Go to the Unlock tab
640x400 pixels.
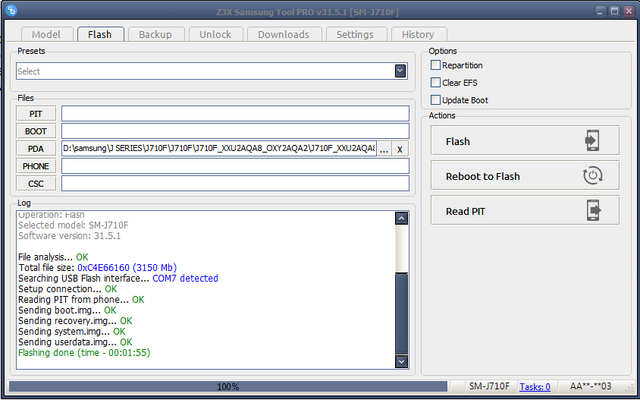216,35
